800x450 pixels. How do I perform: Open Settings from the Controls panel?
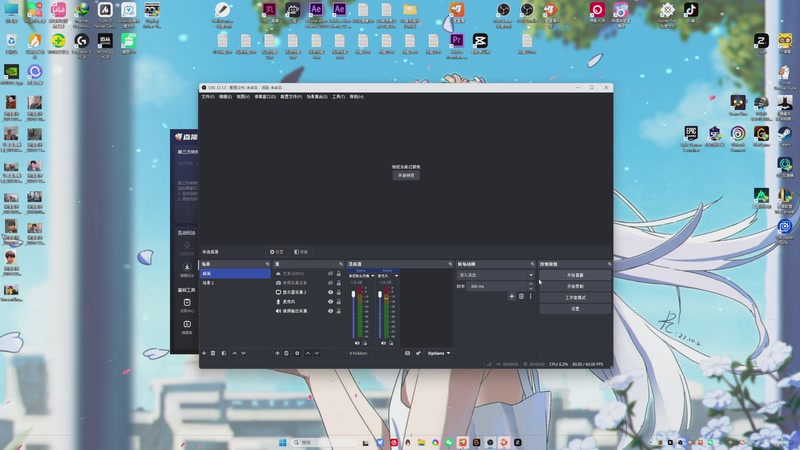575,309
